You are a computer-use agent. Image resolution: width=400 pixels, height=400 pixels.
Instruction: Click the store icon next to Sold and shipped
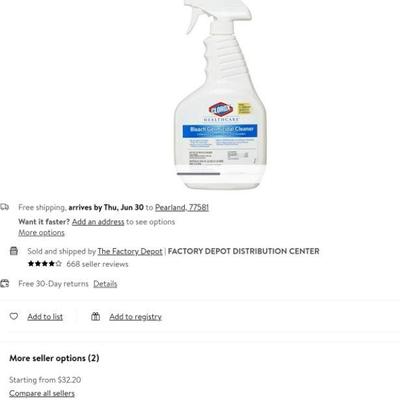coord(14,251)
